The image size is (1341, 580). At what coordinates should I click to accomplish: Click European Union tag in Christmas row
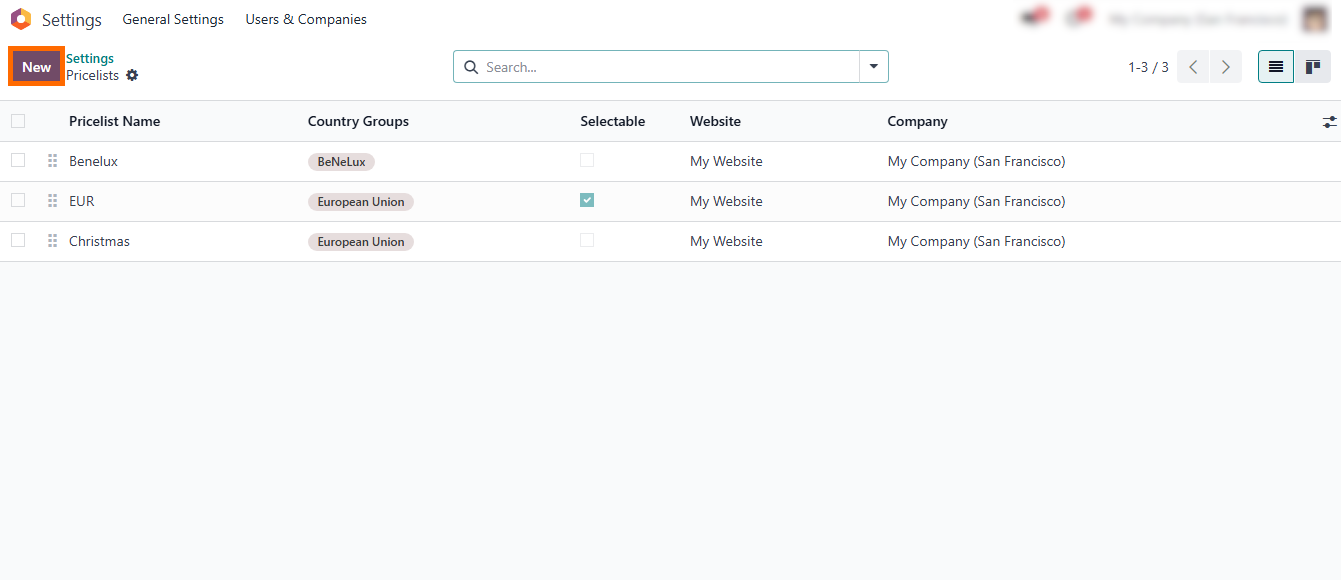[361, 242]
